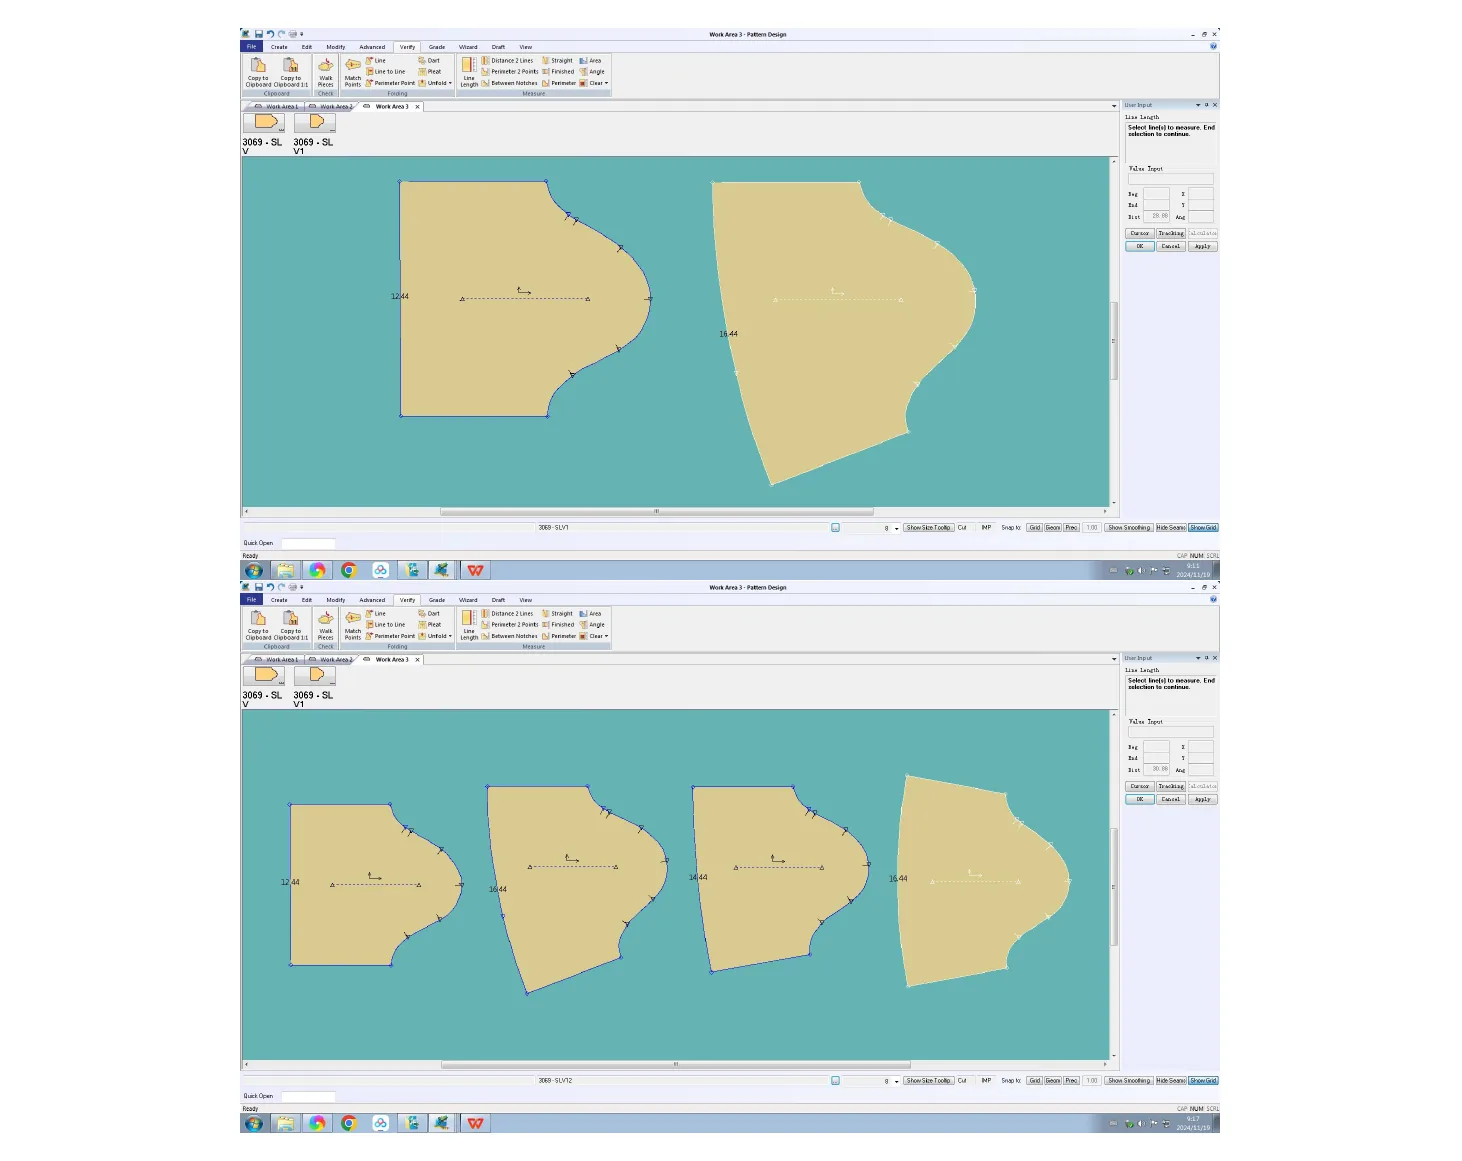Screen dimensions: 1462x1161
Task: Activate Line Length measure tool in upper window
Action: click(469, 71)
